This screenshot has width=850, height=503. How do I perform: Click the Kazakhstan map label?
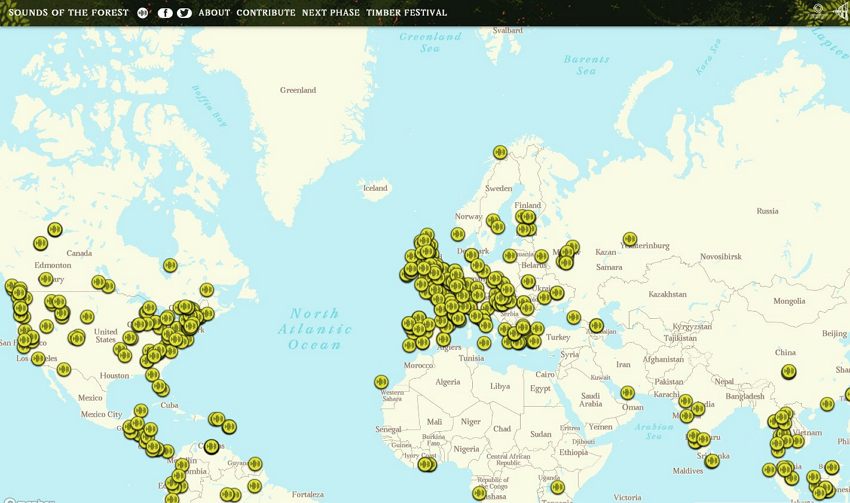click(667, 294)
